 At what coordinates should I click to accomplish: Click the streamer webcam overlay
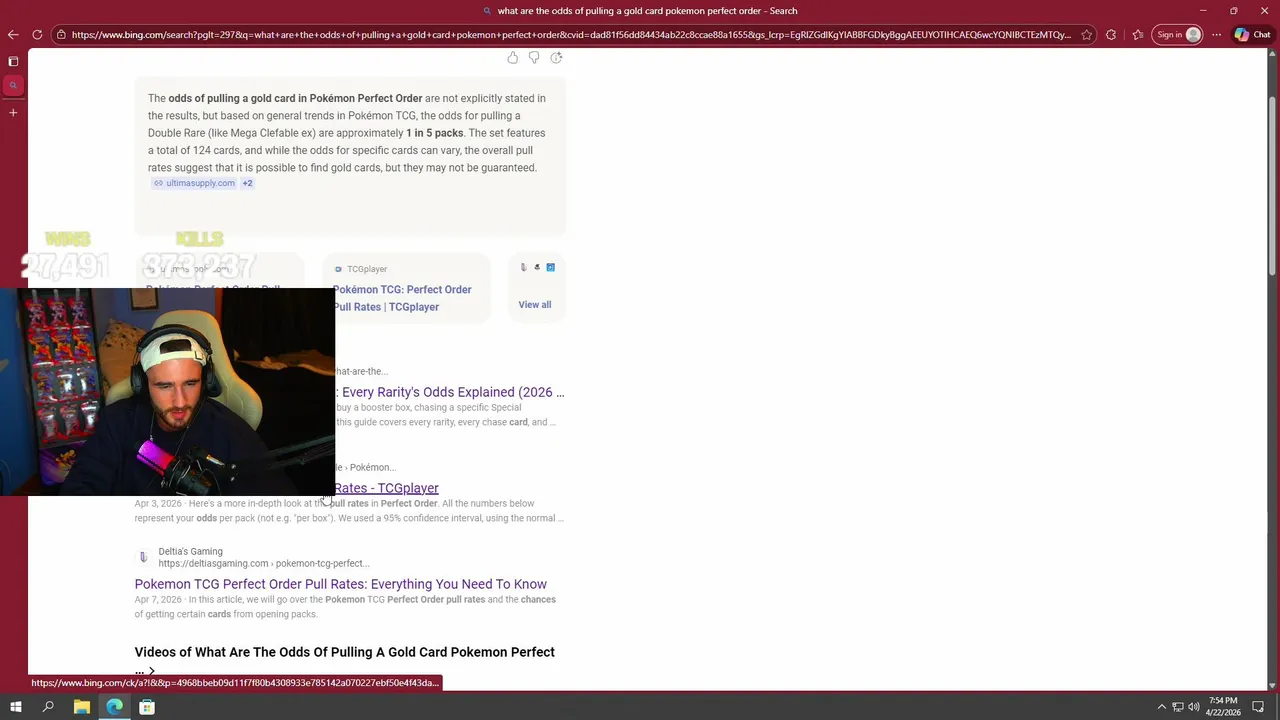click(x=167, y=392)
